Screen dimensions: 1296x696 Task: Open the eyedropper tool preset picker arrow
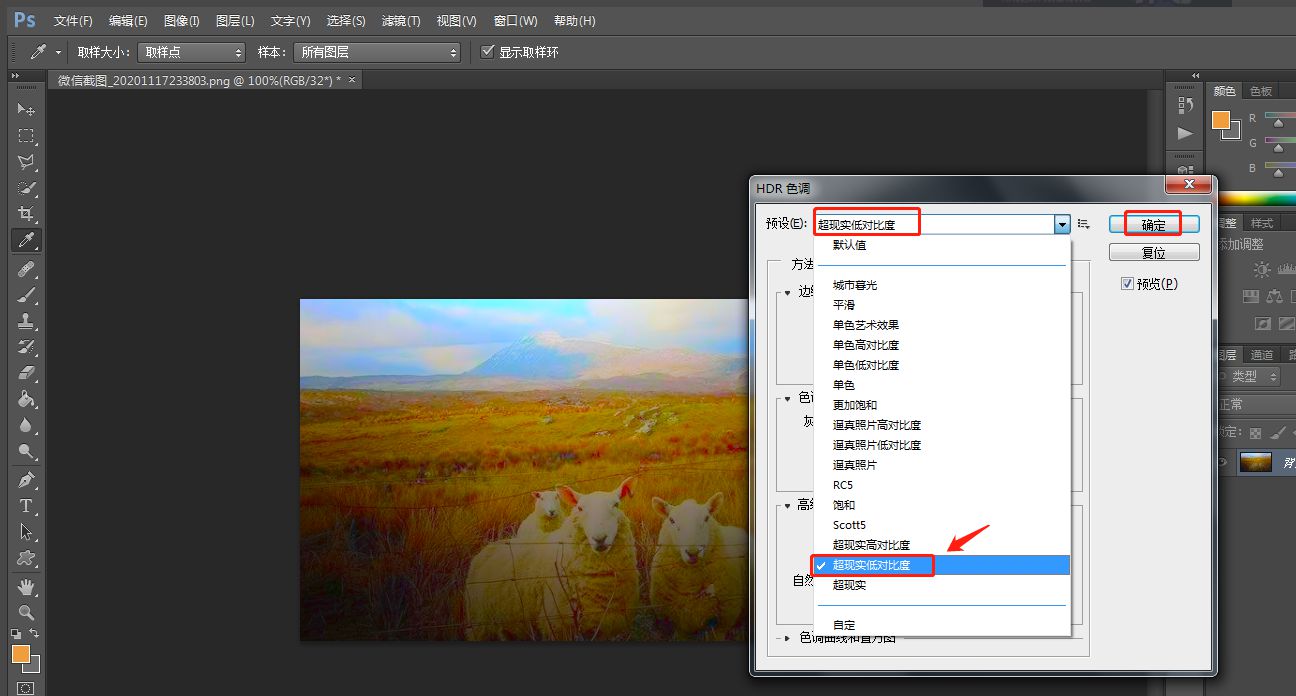(58, 52)
